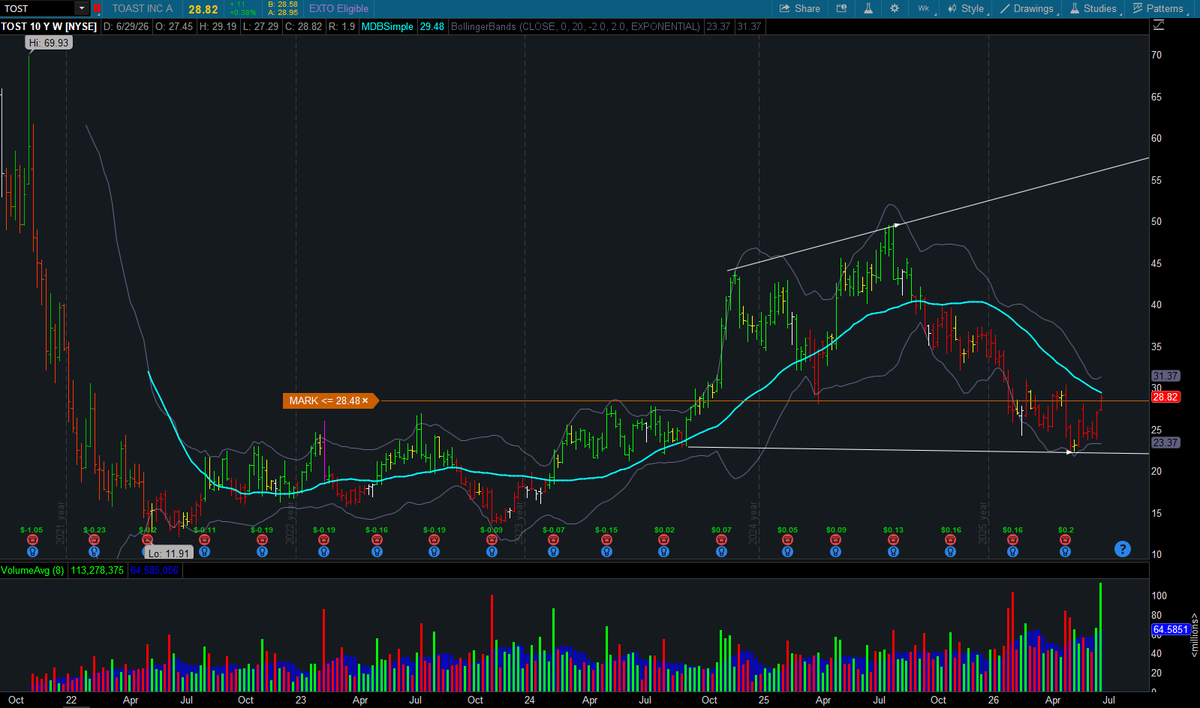
Task: Click the blue earnings icon under $-0.09
Action: (x=490, y=550)
